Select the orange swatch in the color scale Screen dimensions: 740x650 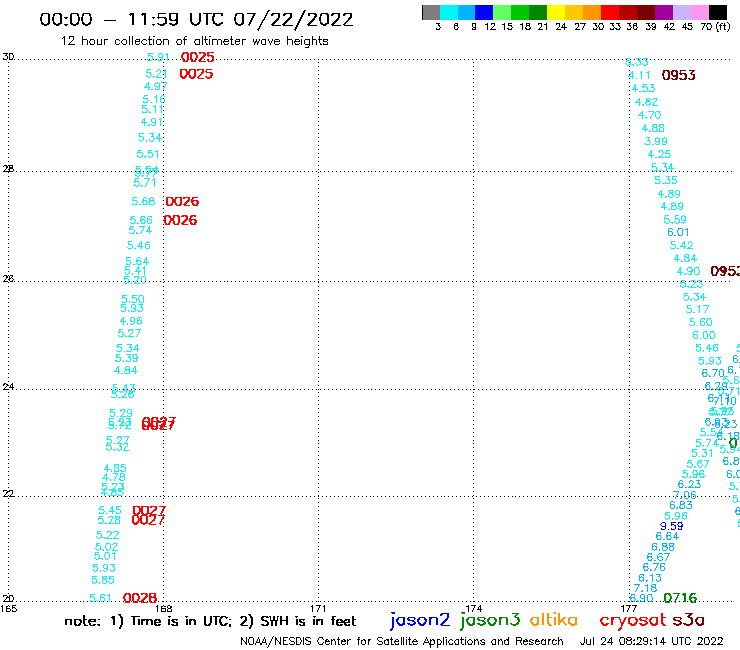pos(592,12)
